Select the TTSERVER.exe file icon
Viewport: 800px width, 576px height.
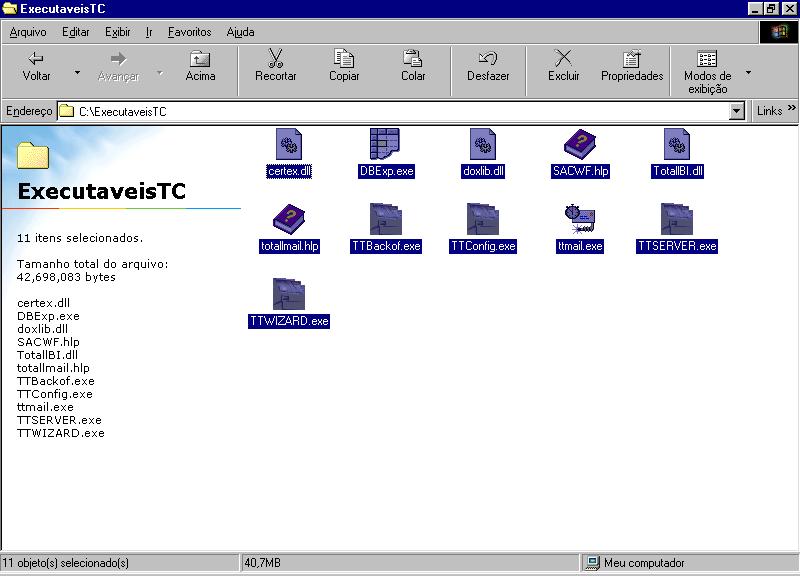(x=677, y=219)
